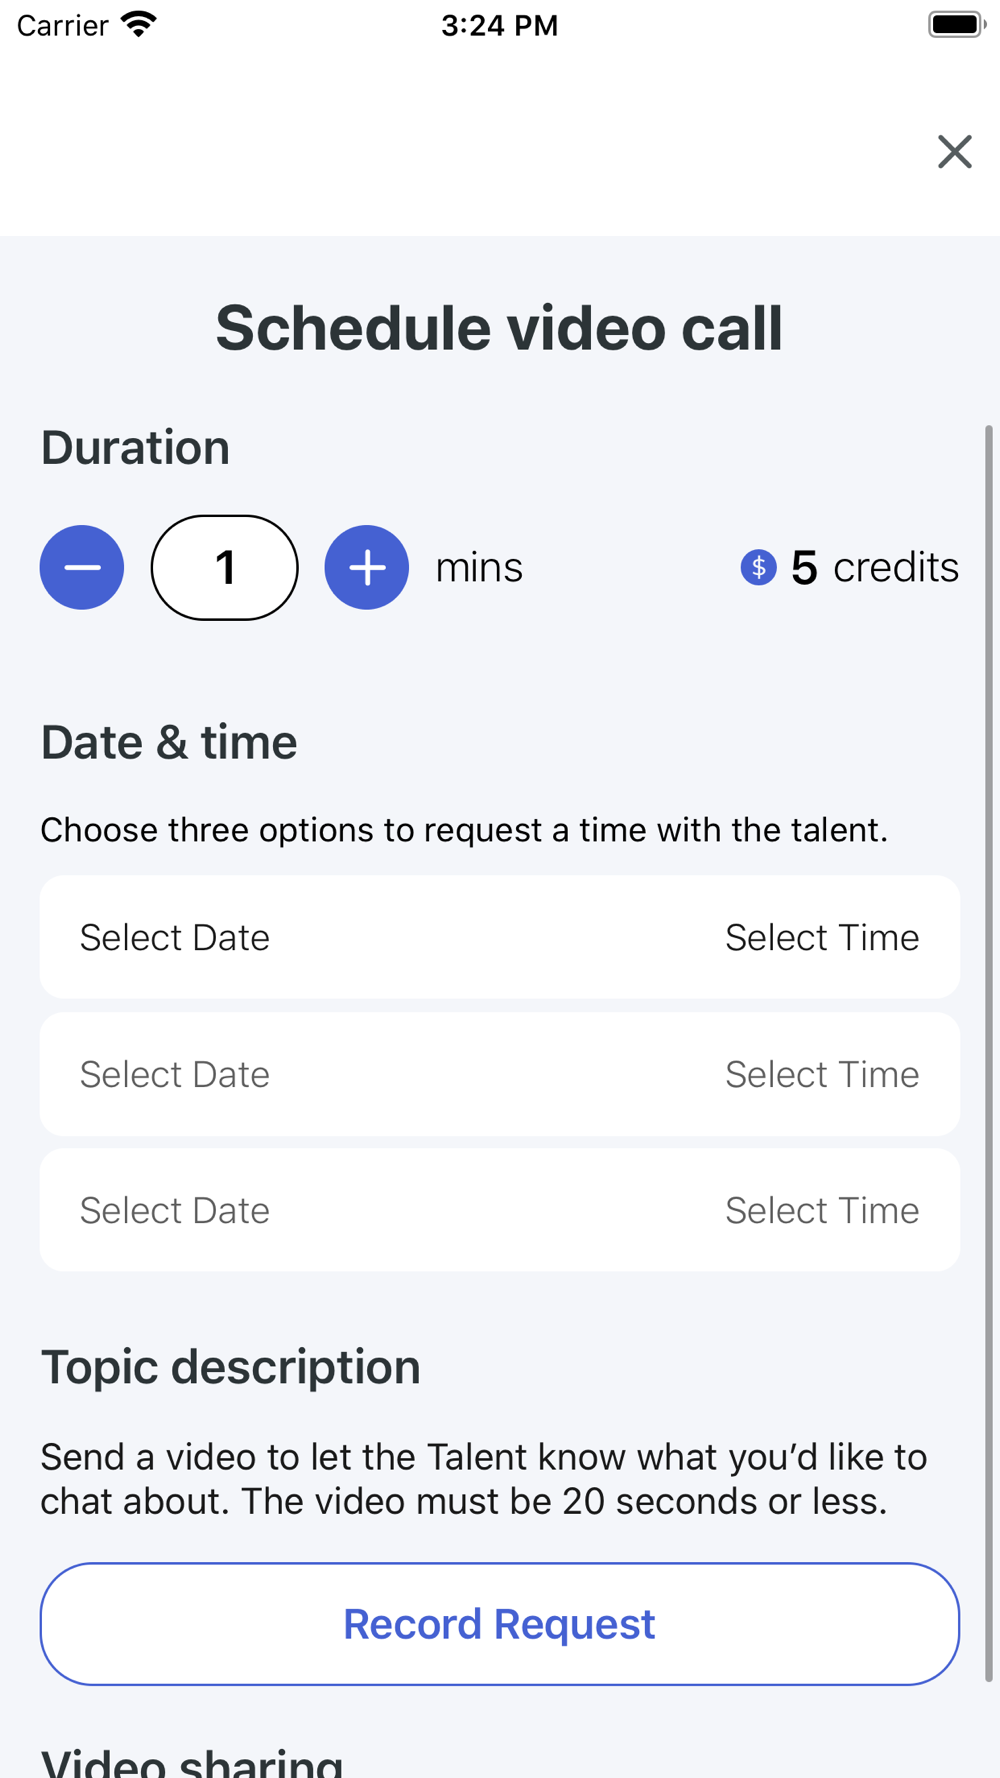
Task: Open third option's Select Time picker
Action: tap(822, 1210)
